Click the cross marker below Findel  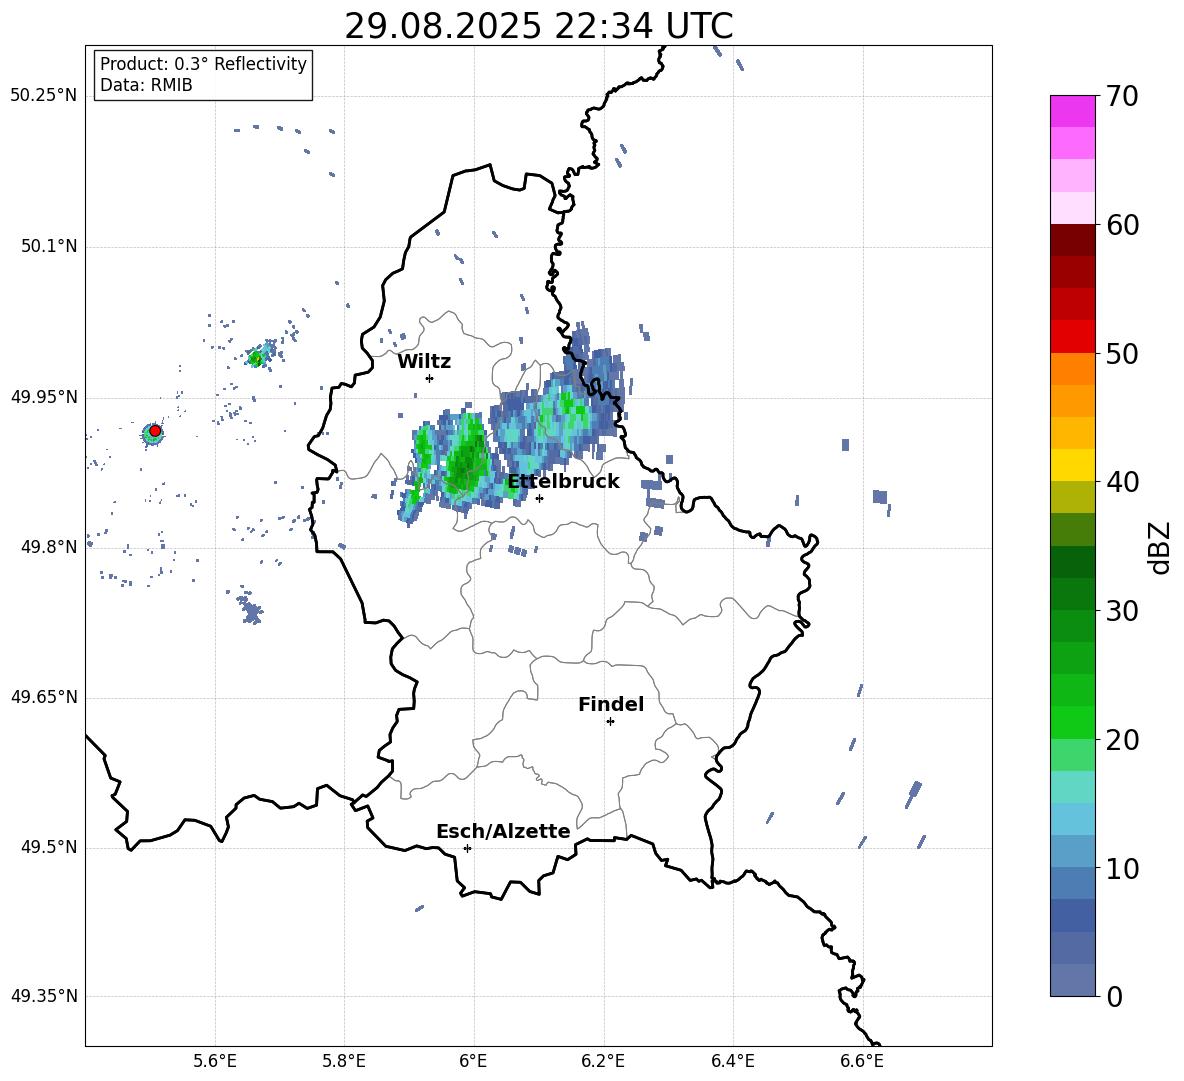coord(610,722)
